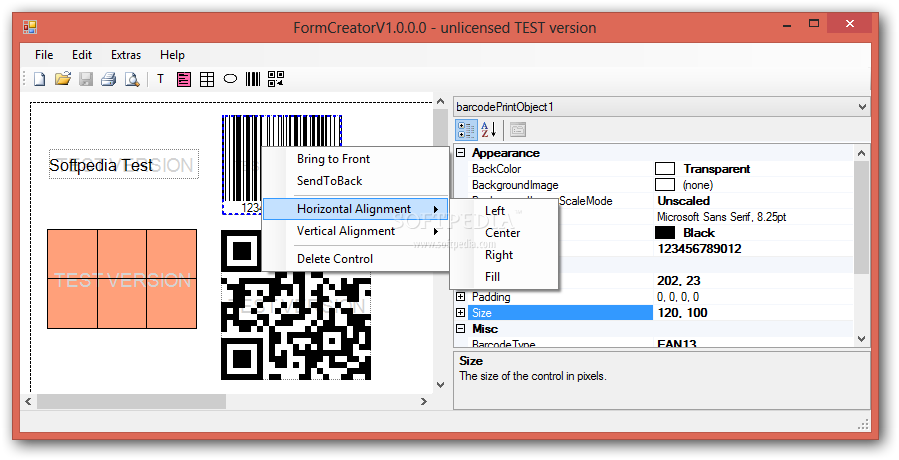
Task: Open a file with the folder icon
Action: tap(62, 79)
